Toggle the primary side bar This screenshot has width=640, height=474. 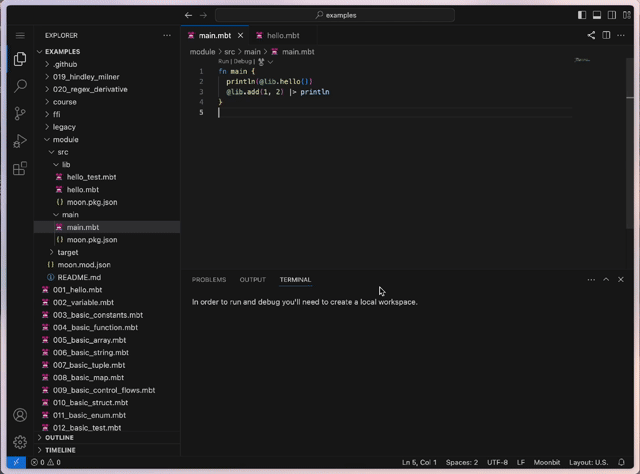point(582,15)
